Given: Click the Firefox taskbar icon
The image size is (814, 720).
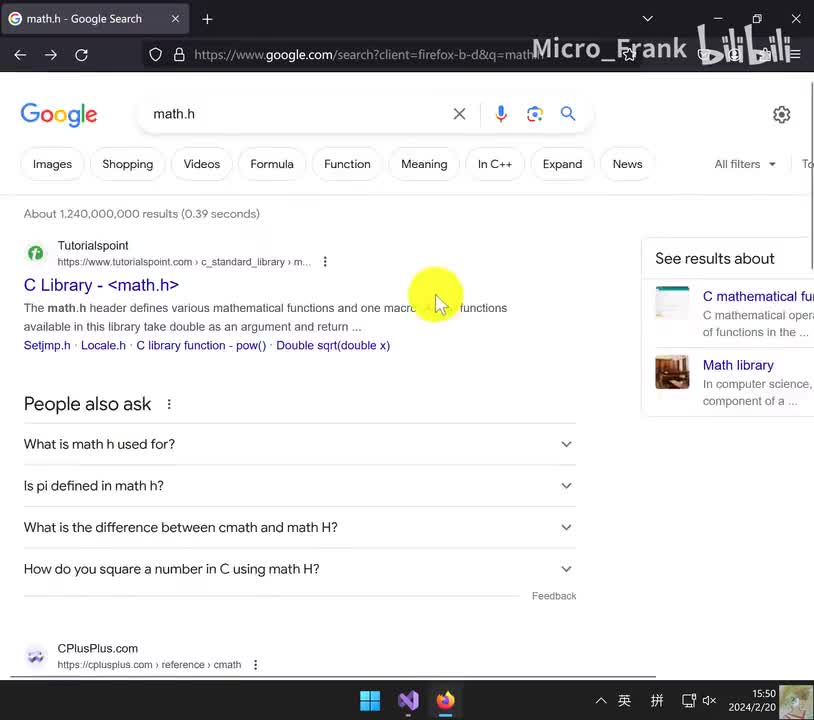Looking at the screenshot, I should tap(445, 700).
